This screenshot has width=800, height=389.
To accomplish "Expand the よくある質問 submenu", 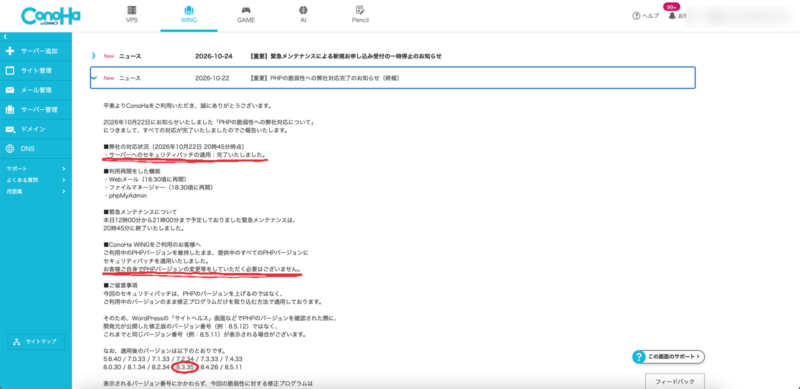I will coord(36,180).
